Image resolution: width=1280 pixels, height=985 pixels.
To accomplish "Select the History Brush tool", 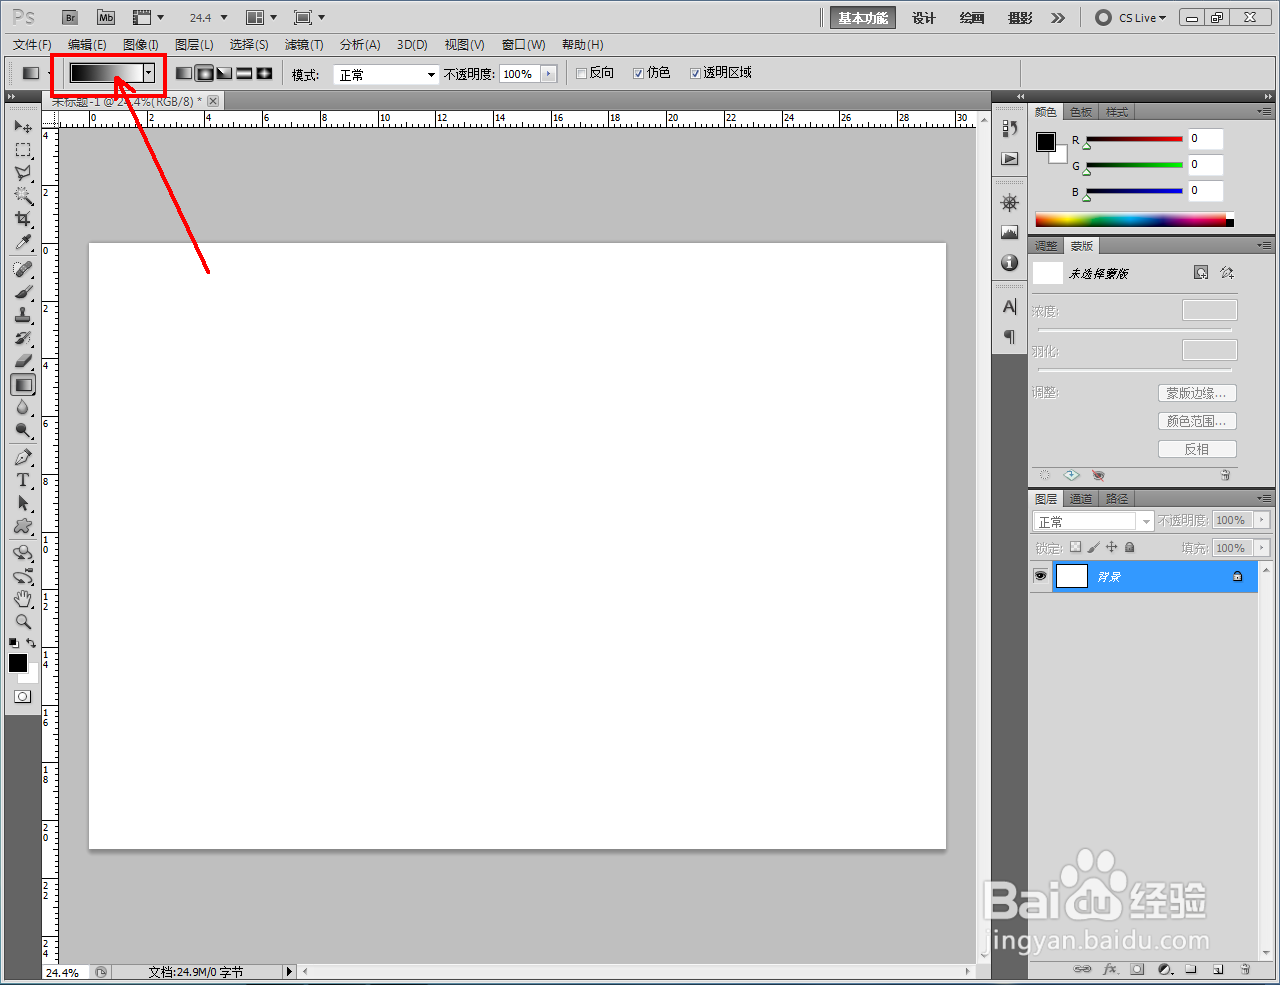I will tap(23, 338).
